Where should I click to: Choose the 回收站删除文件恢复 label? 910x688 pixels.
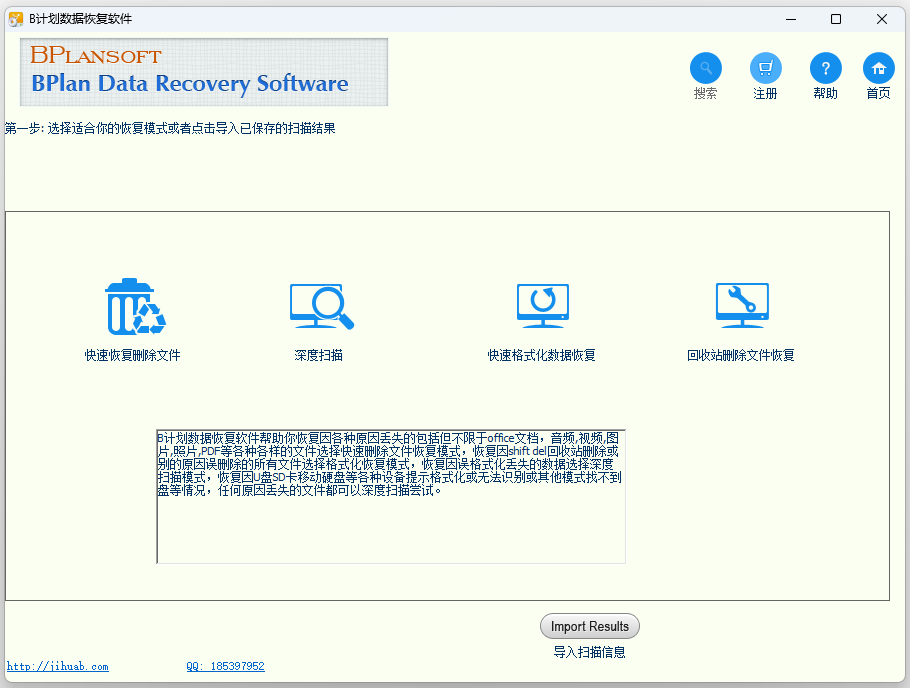740,355
